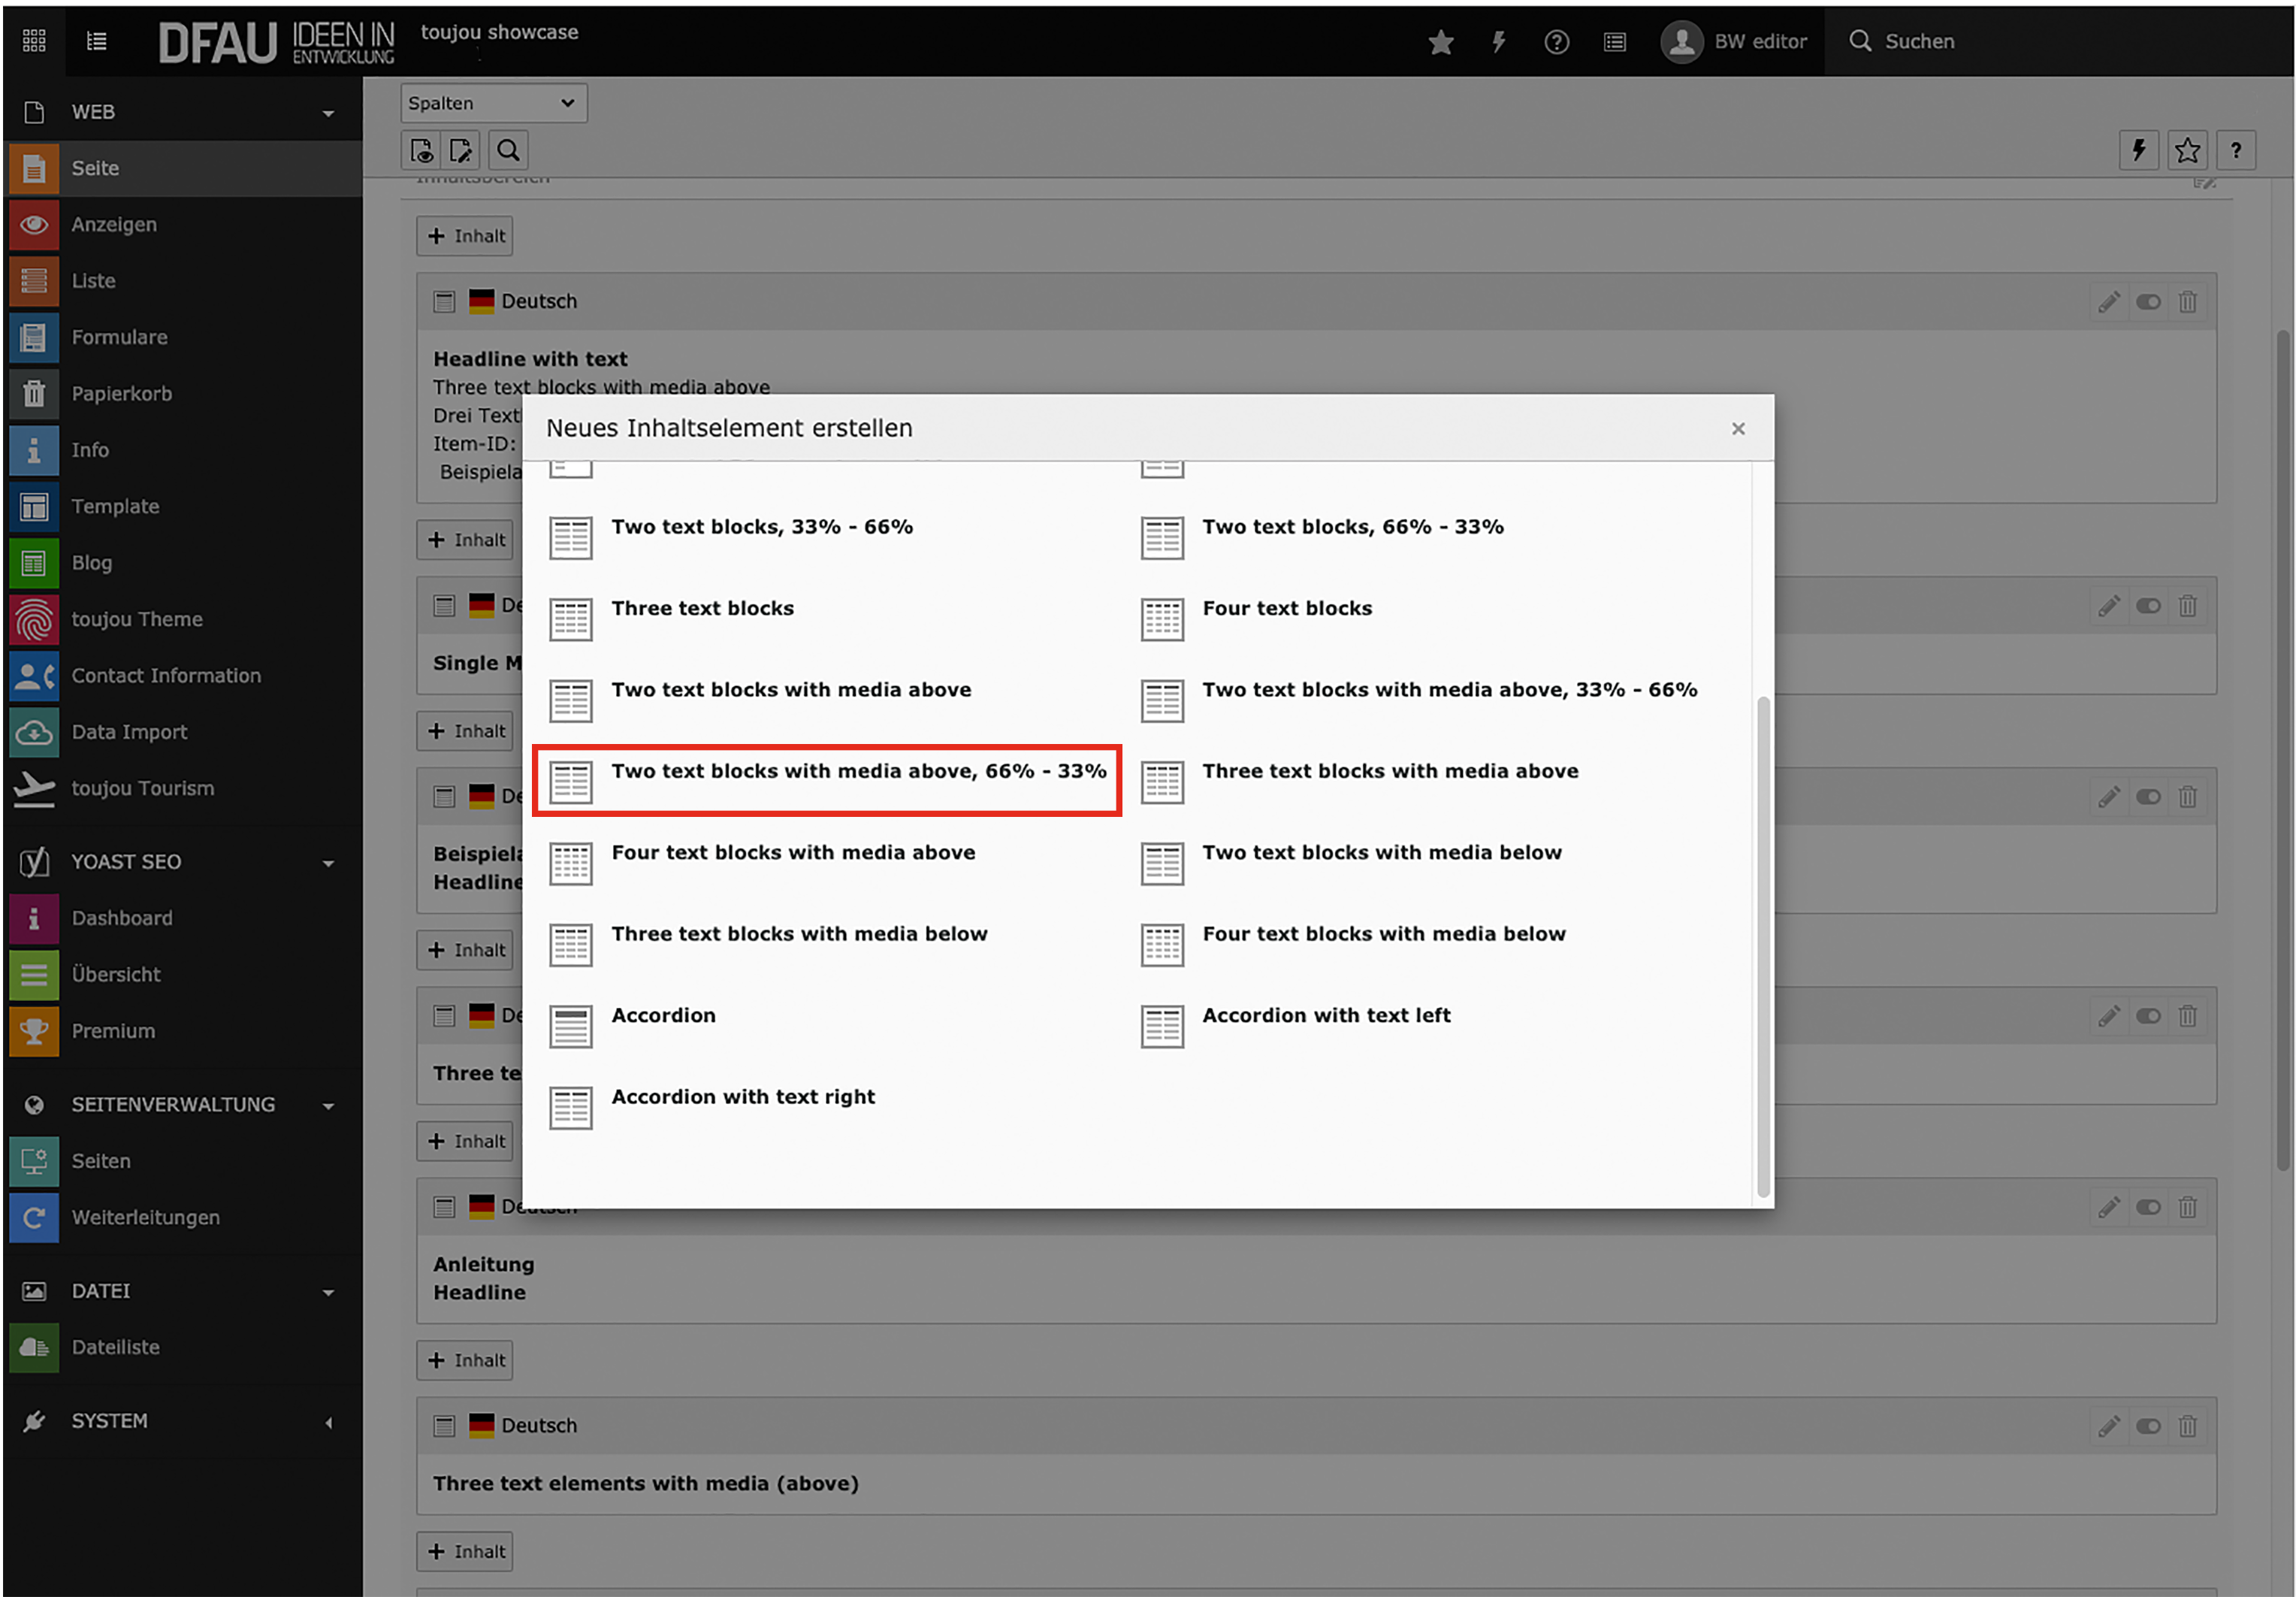Image resolution: width=2296 pixels, height=1597 pixels.
Task: Click the Suchen search field
Action: coord(2060,42)
